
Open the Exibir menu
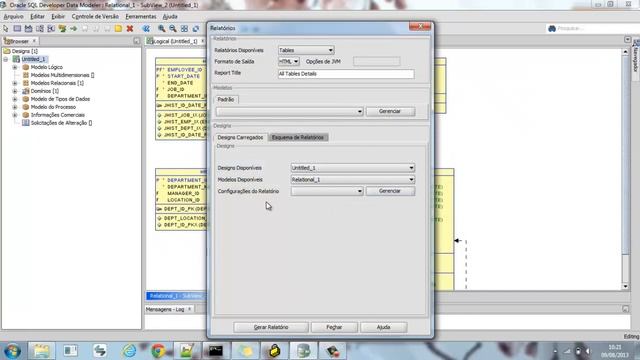(x=58, y=16)
